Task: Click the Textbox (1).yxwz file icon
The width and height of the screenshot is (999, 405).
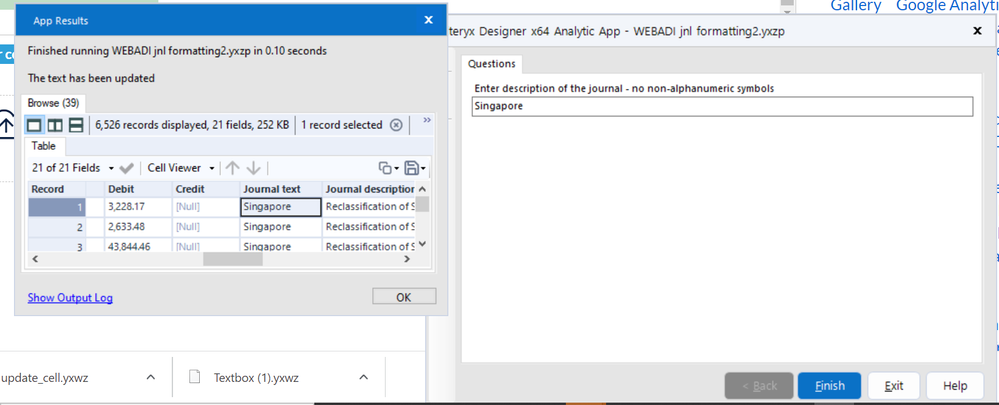Action: click(x=196, y=377)
